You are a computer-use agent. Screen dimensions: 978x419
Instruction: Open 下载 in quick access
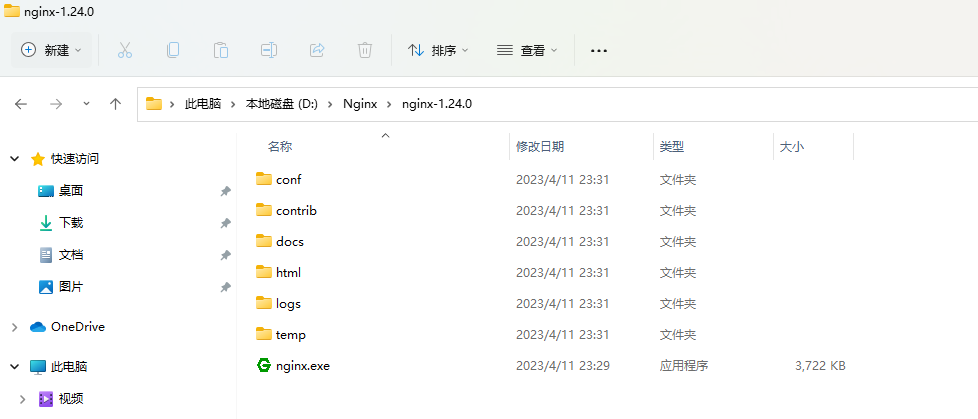click(71, 223)
